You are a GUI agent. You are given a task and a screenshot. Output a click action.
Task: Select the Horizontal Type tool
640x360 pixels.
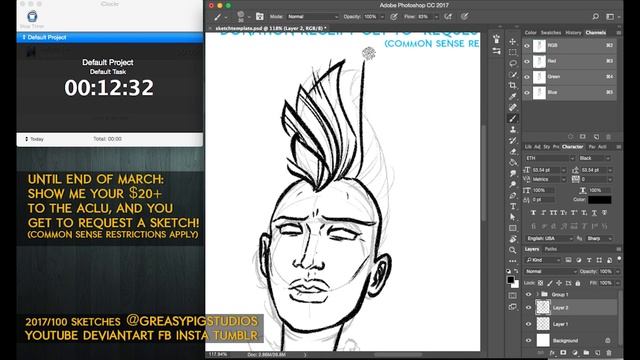513,206
